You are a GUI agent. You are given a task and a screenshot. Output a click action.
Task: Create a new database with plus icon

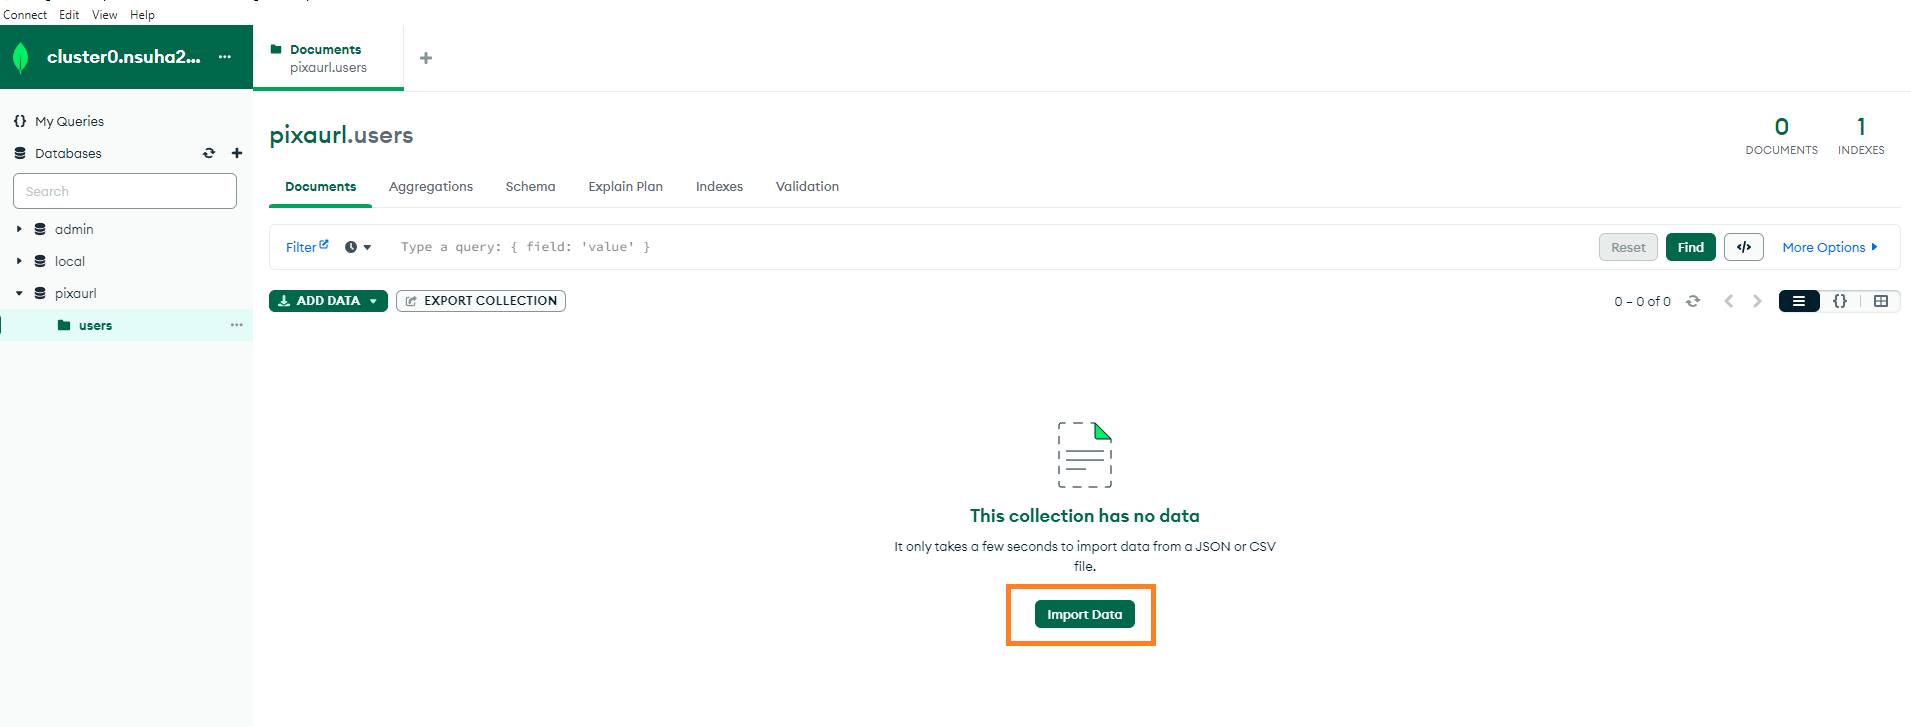click(237, 153)
